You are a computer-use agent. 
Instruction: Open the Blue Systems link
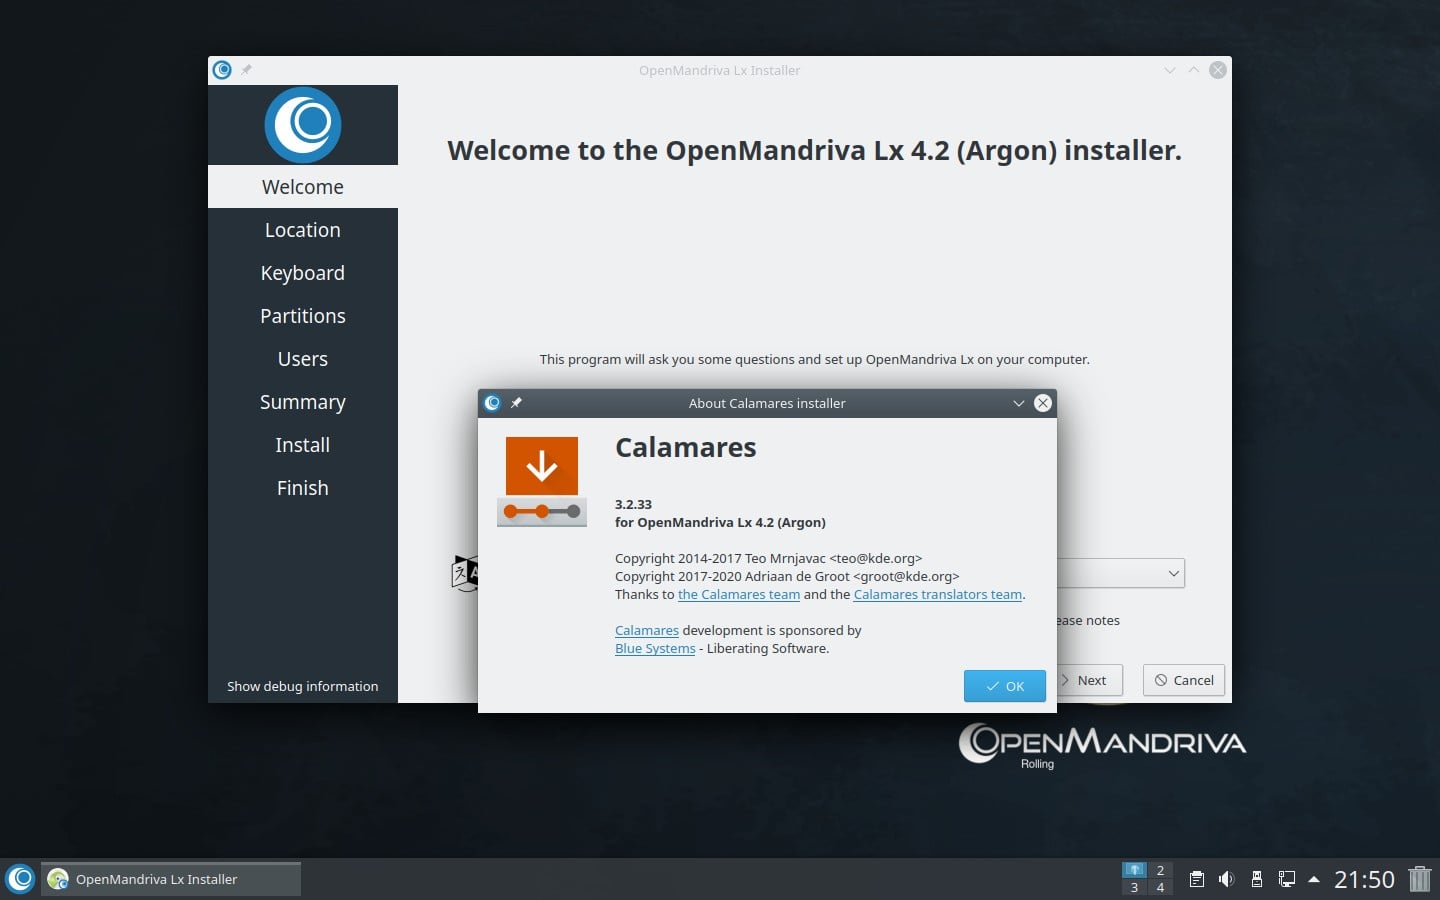click(x=655, y=648)
